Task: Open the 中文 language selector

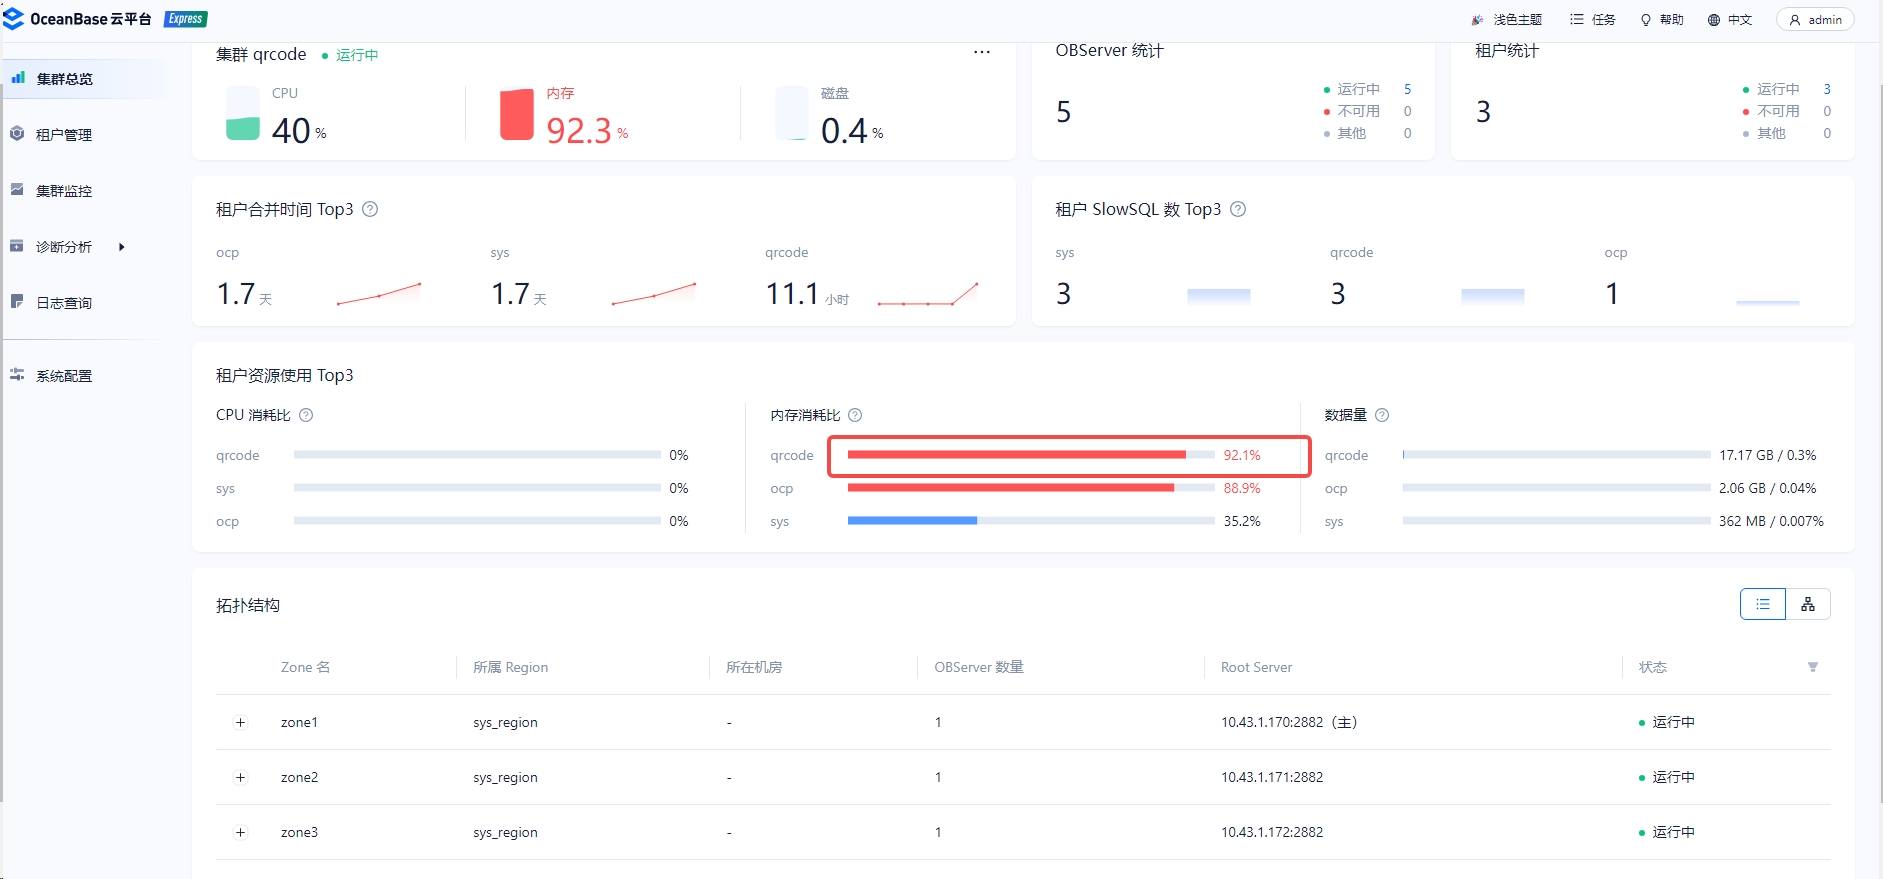Action: [x=1730, y=20]
